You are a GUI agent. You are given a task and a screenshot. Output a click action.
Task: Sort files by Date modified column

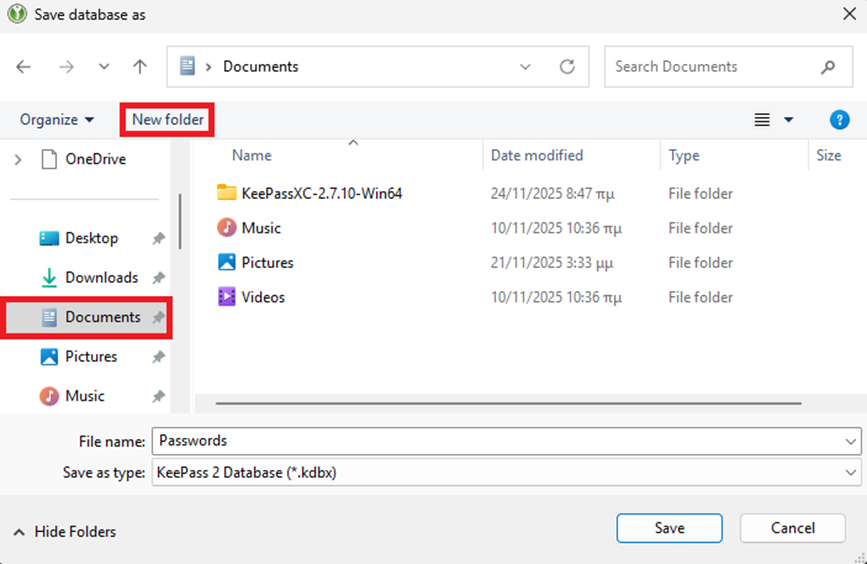pyautogui.click(x=537, y=156)
